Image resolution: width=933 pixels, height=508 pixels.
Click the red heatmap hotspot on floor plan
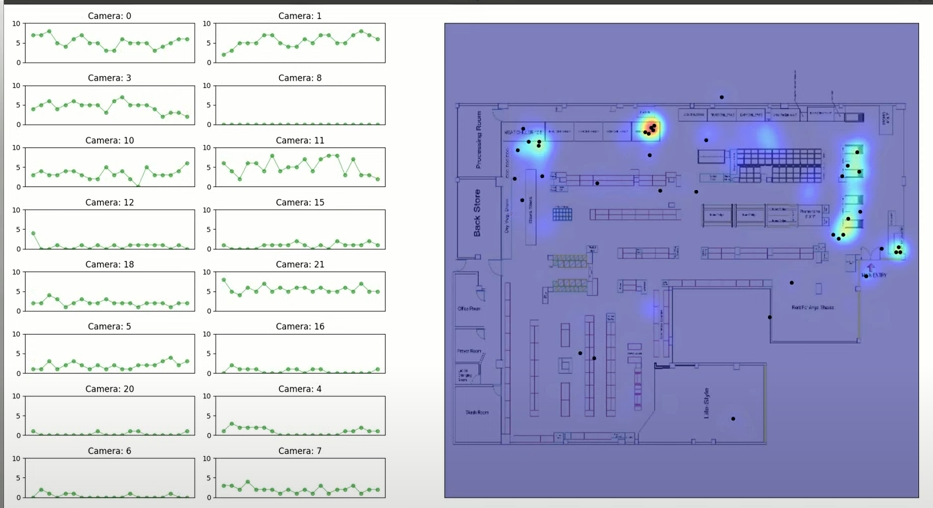point(651,128)
